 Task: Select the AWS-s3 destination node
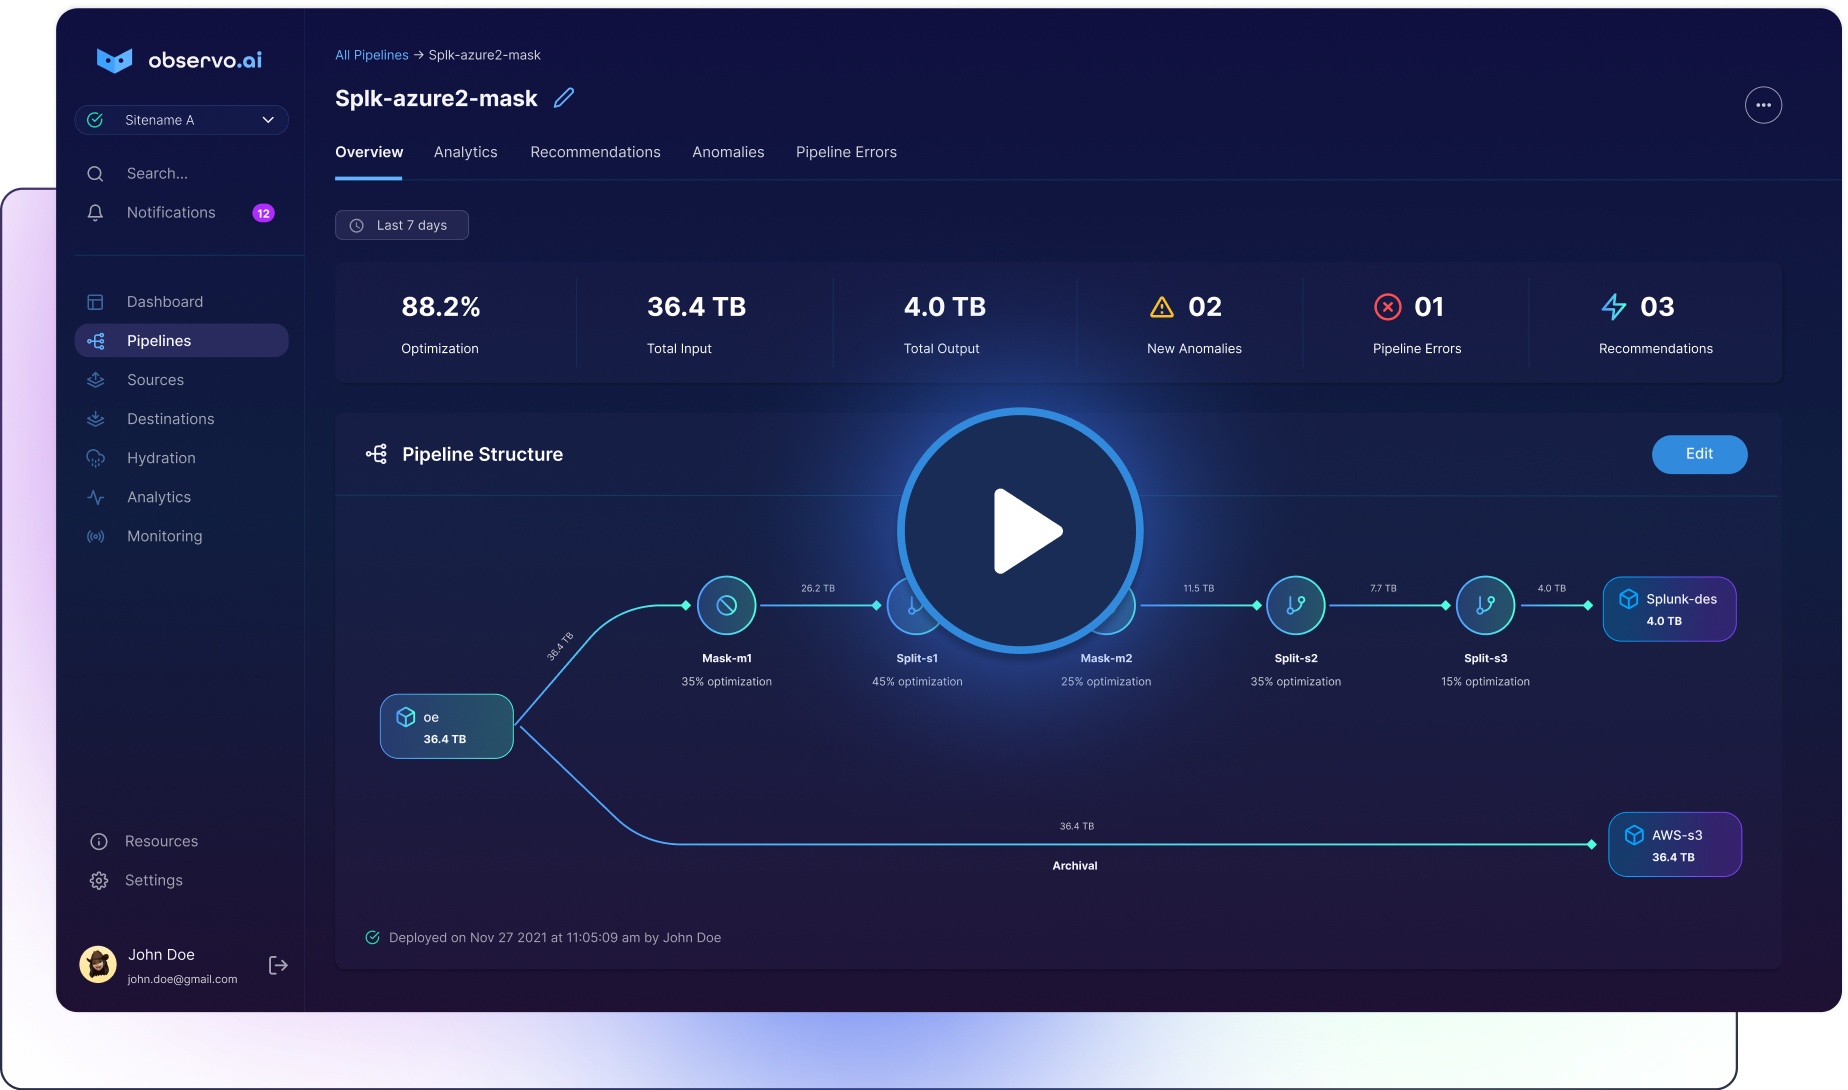click(x=1674, y=844)
